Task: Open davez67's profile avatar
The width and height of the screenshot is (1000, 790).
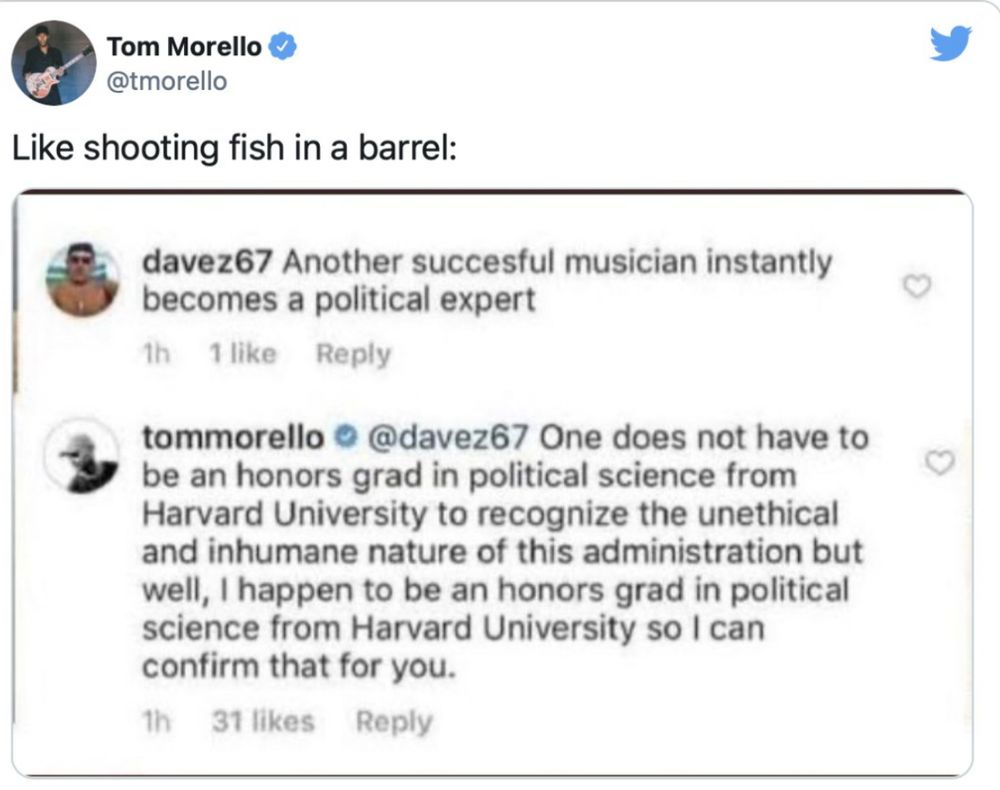Action: (x=82, y=279)
